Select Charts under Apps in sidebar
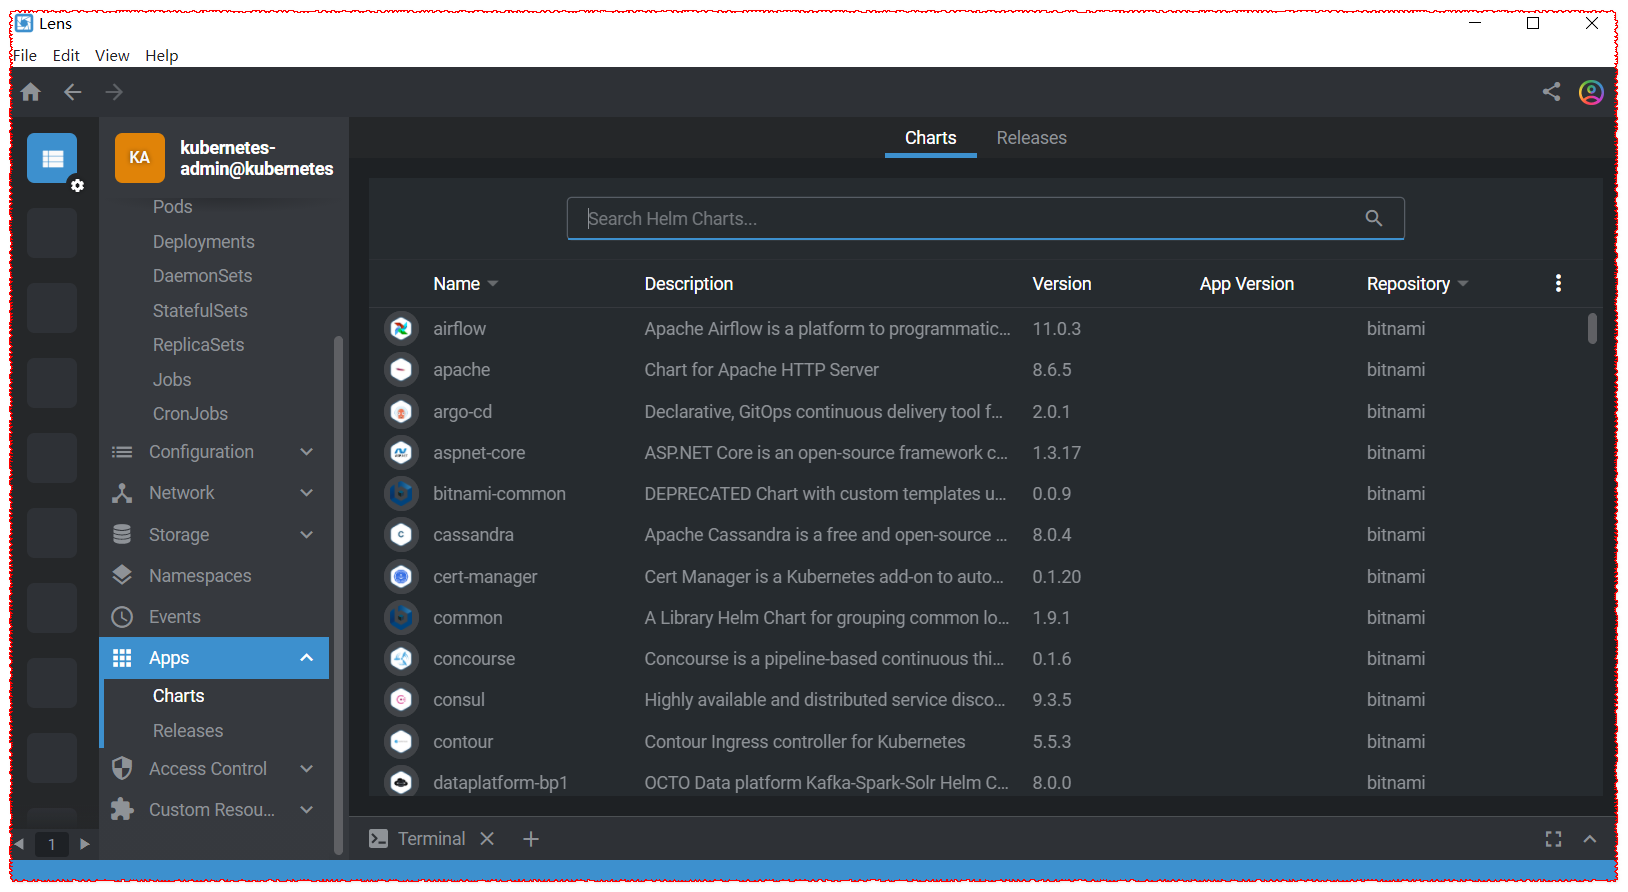The image size is (1628, 892). point(179,696)
